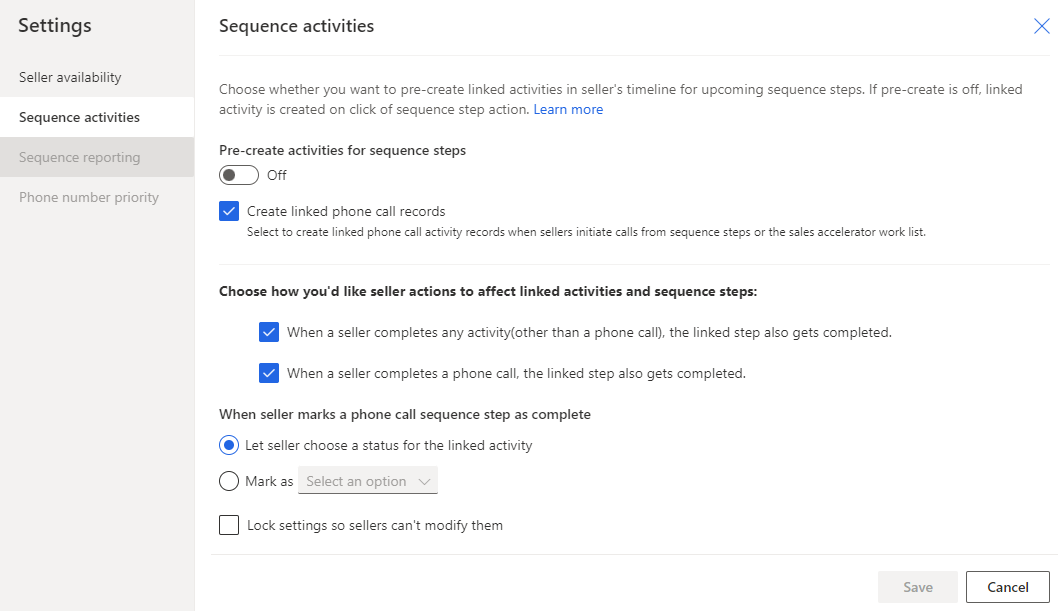Save the sequence activities settings
This screenshot has width=1061, height=611.
point(917,587)
